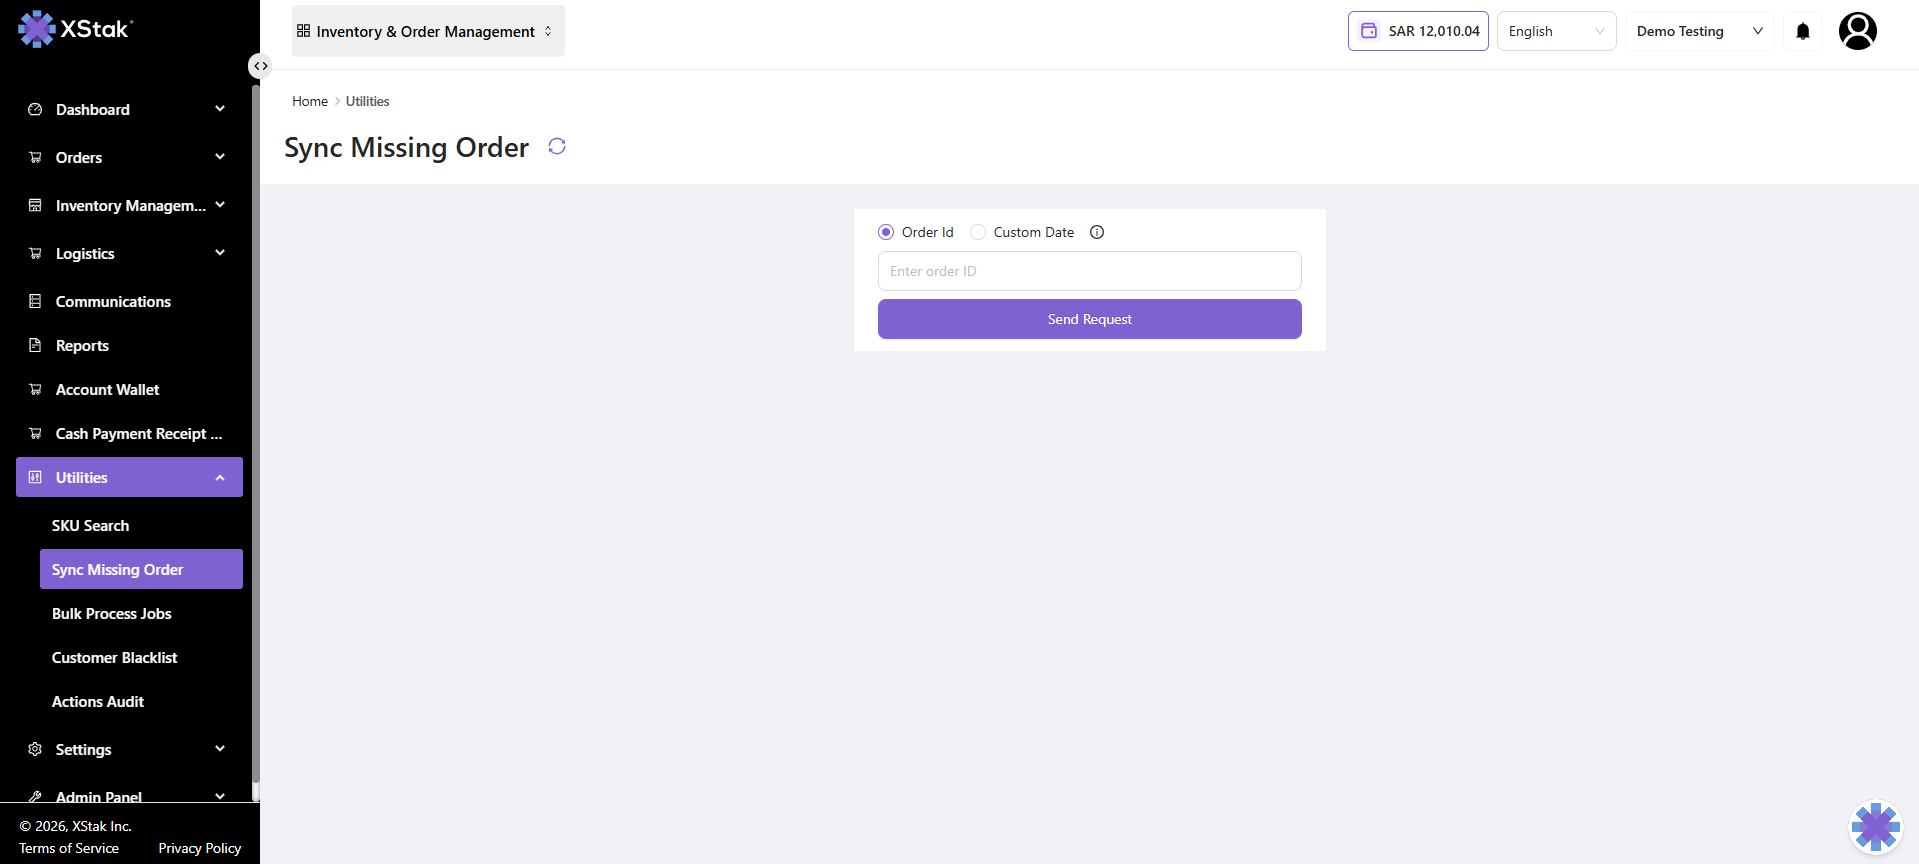Select the Order Id radio button
The width and height of the screenshot is (1919, 864).
tap(886, 232)
